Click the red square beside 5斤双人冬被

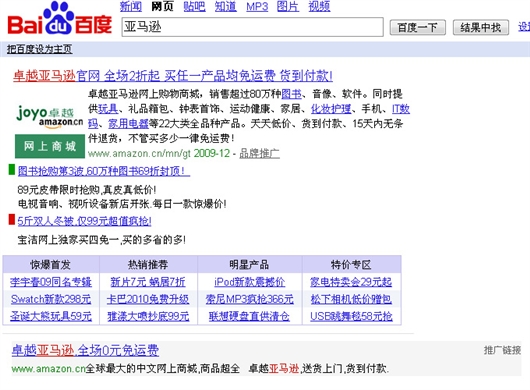tap(12, 219)
